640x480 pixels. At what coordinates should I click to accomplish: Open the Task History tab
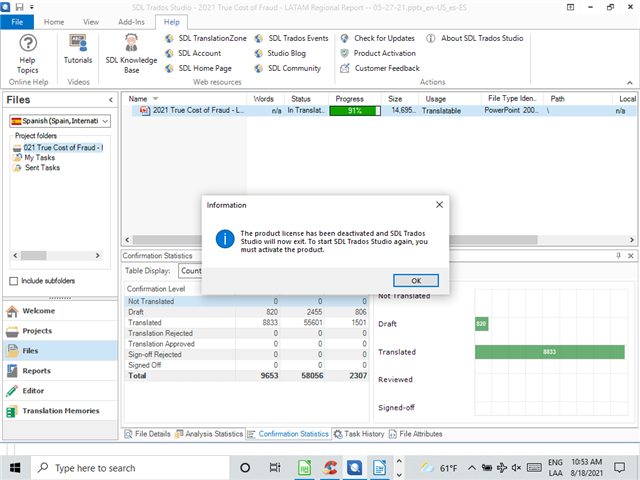[359, 434]
